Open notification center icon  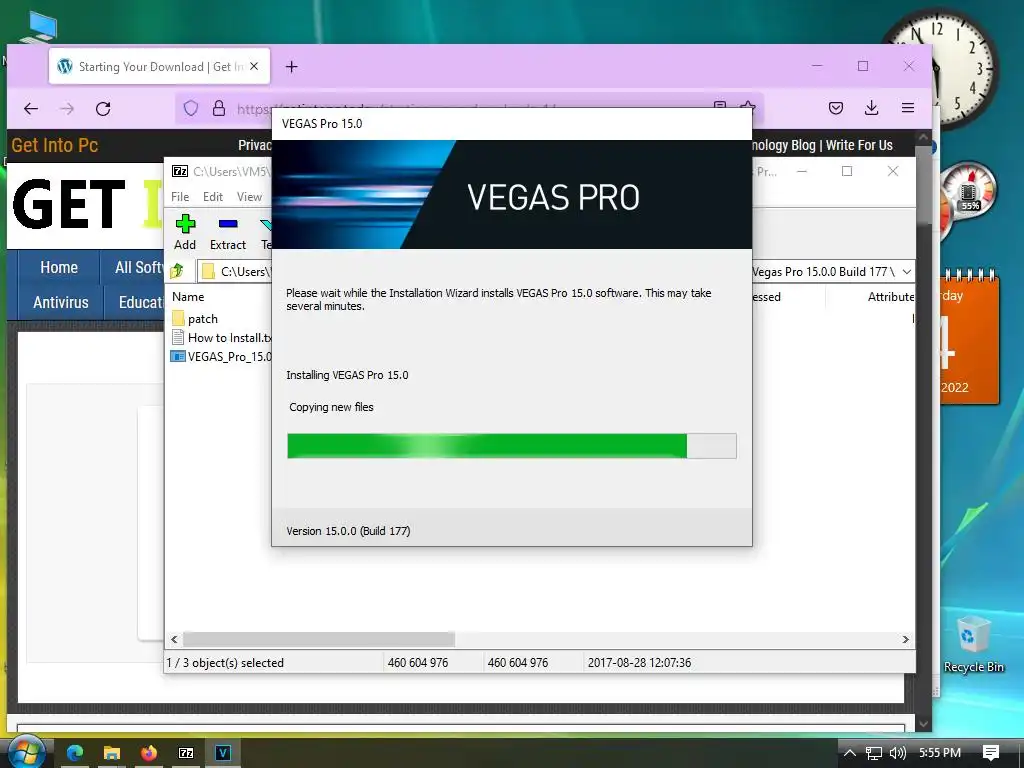[991, 753]
